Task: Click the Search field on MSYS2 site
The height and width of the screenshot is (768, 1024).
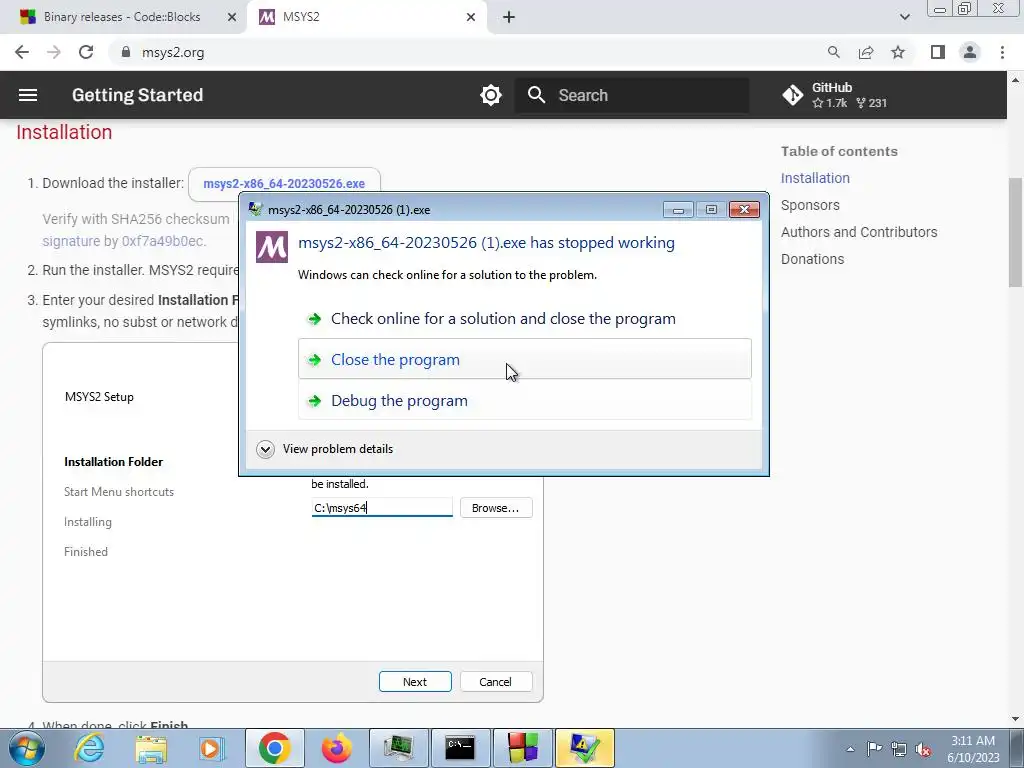Action: [x=632, y=95]
